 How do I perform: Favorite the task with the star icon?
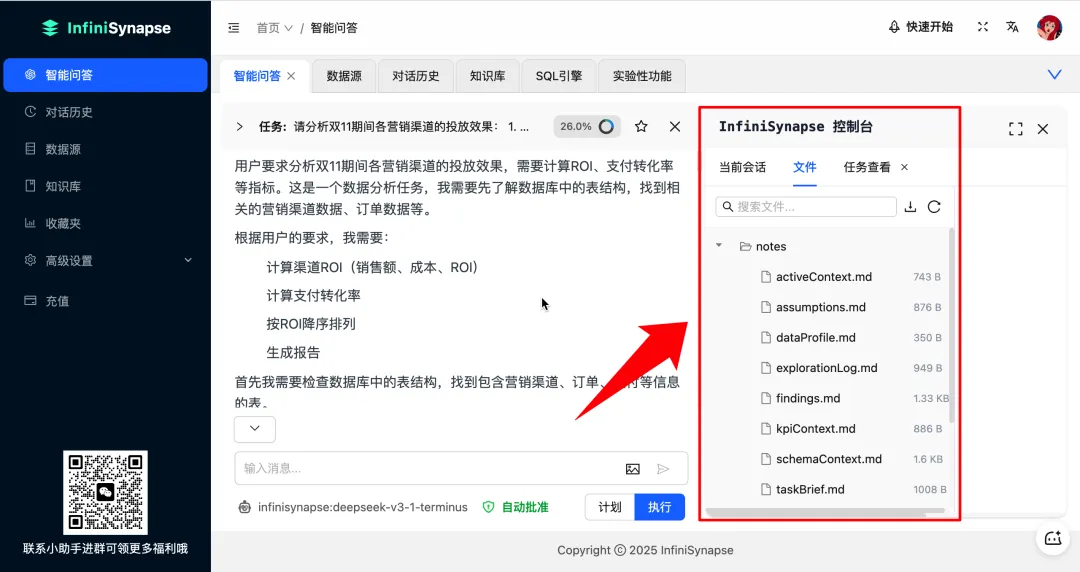click(x=641, y=126)
